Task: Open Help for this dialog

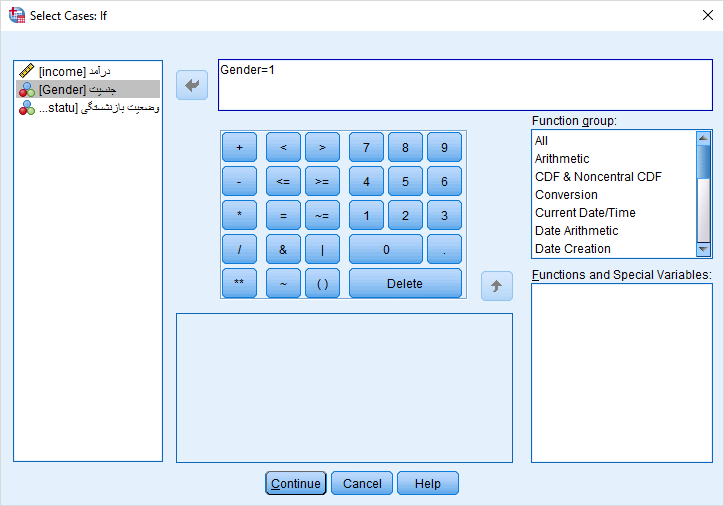Action: (x=427, y=484)
